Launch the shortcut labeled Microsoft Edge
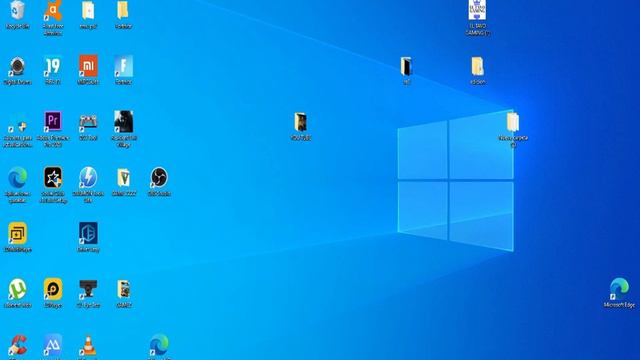The height and width of the screenshot is (360, 640). [619, 289]
